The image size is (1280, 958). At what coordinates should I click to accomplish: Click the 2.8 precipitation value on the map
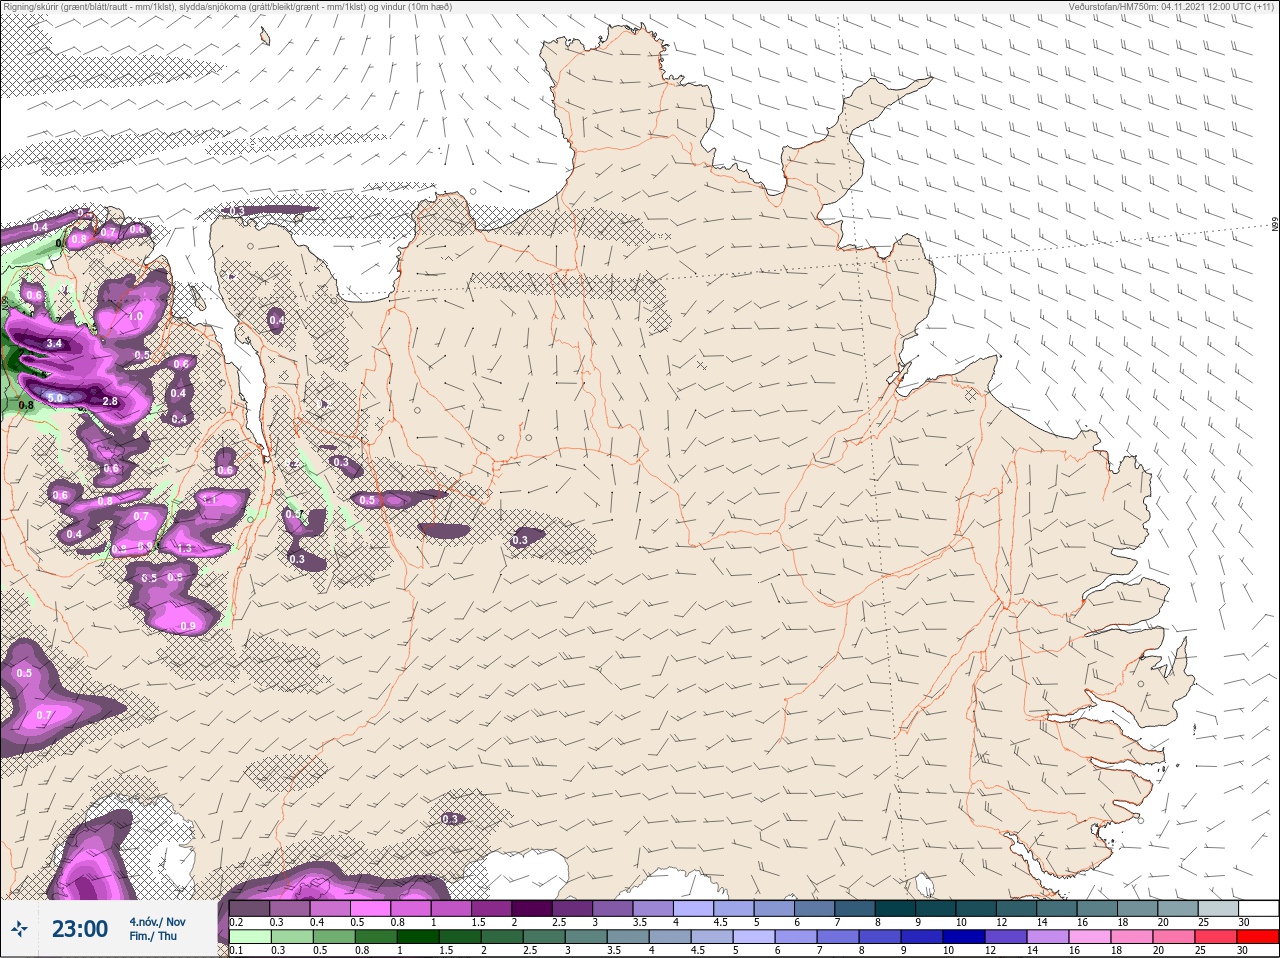point(110,401)
